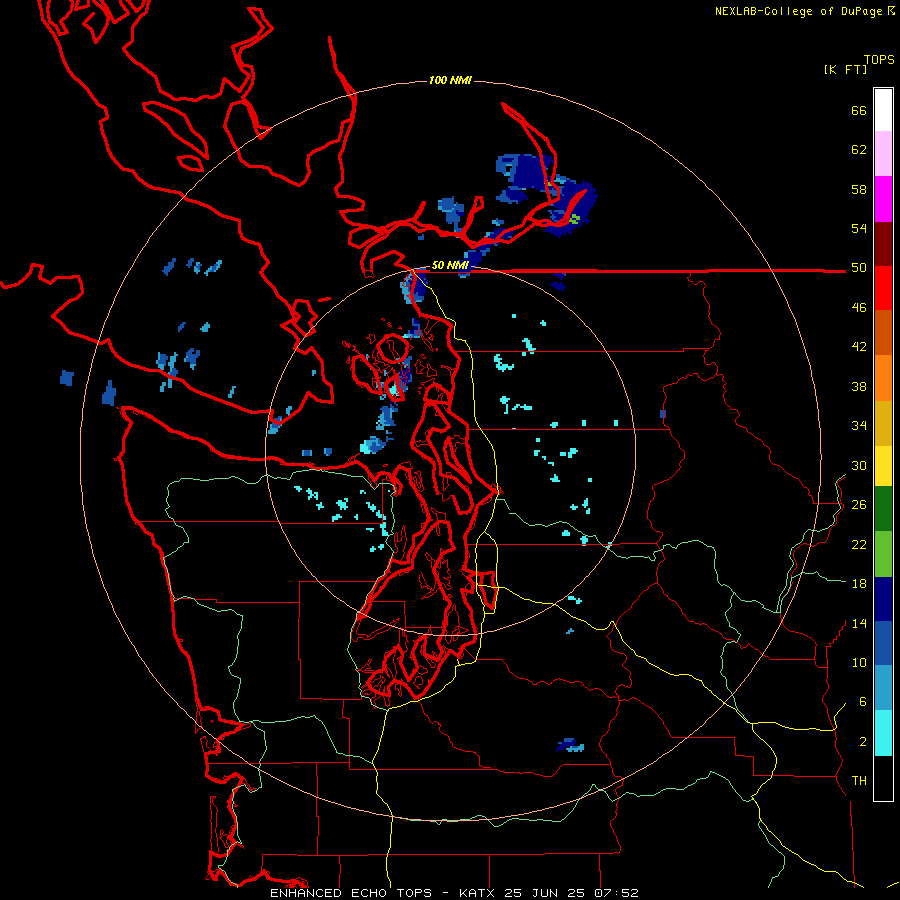Select the magenta 58 kft legend swatch
900x900 pixels.
[883, 199]
